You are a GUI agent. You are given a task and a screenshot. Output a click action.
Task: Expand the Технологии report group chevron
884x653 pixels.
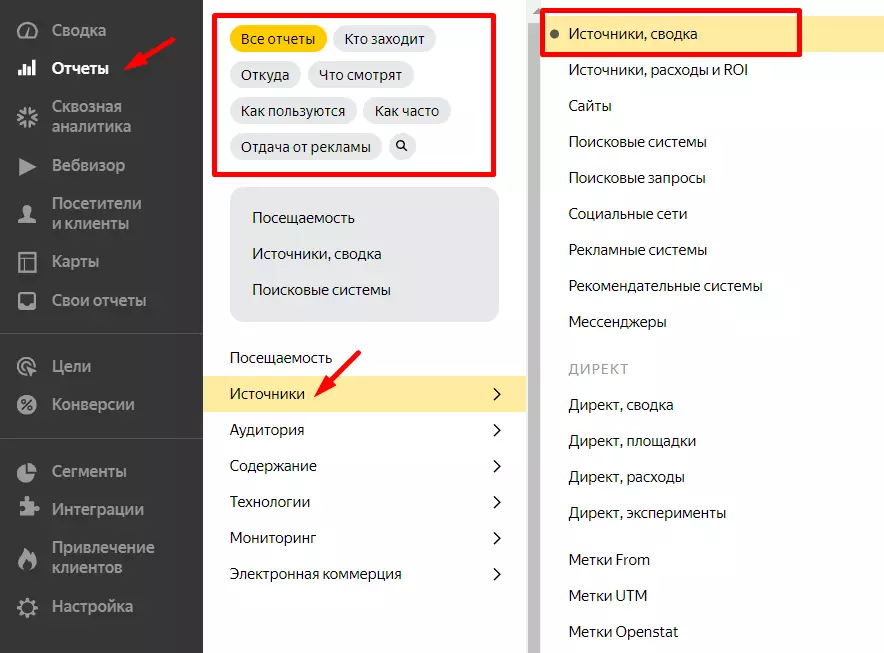pos(497,502)
